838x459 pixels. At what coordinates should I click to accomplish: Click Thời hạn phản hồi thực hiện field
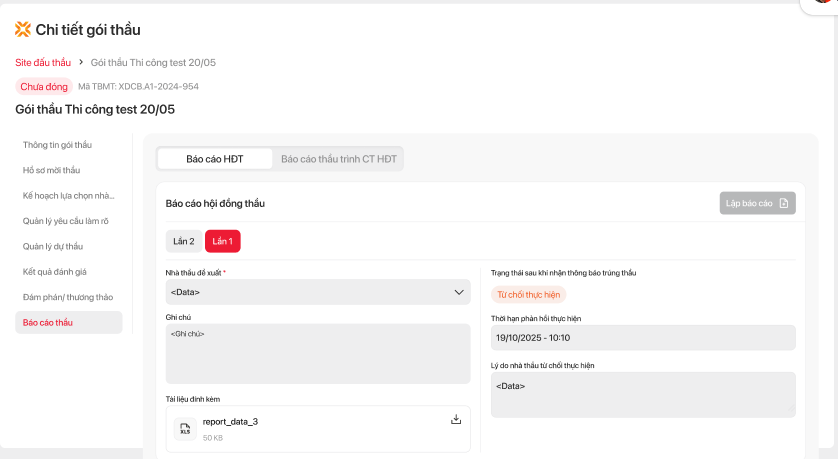[643, 338]
